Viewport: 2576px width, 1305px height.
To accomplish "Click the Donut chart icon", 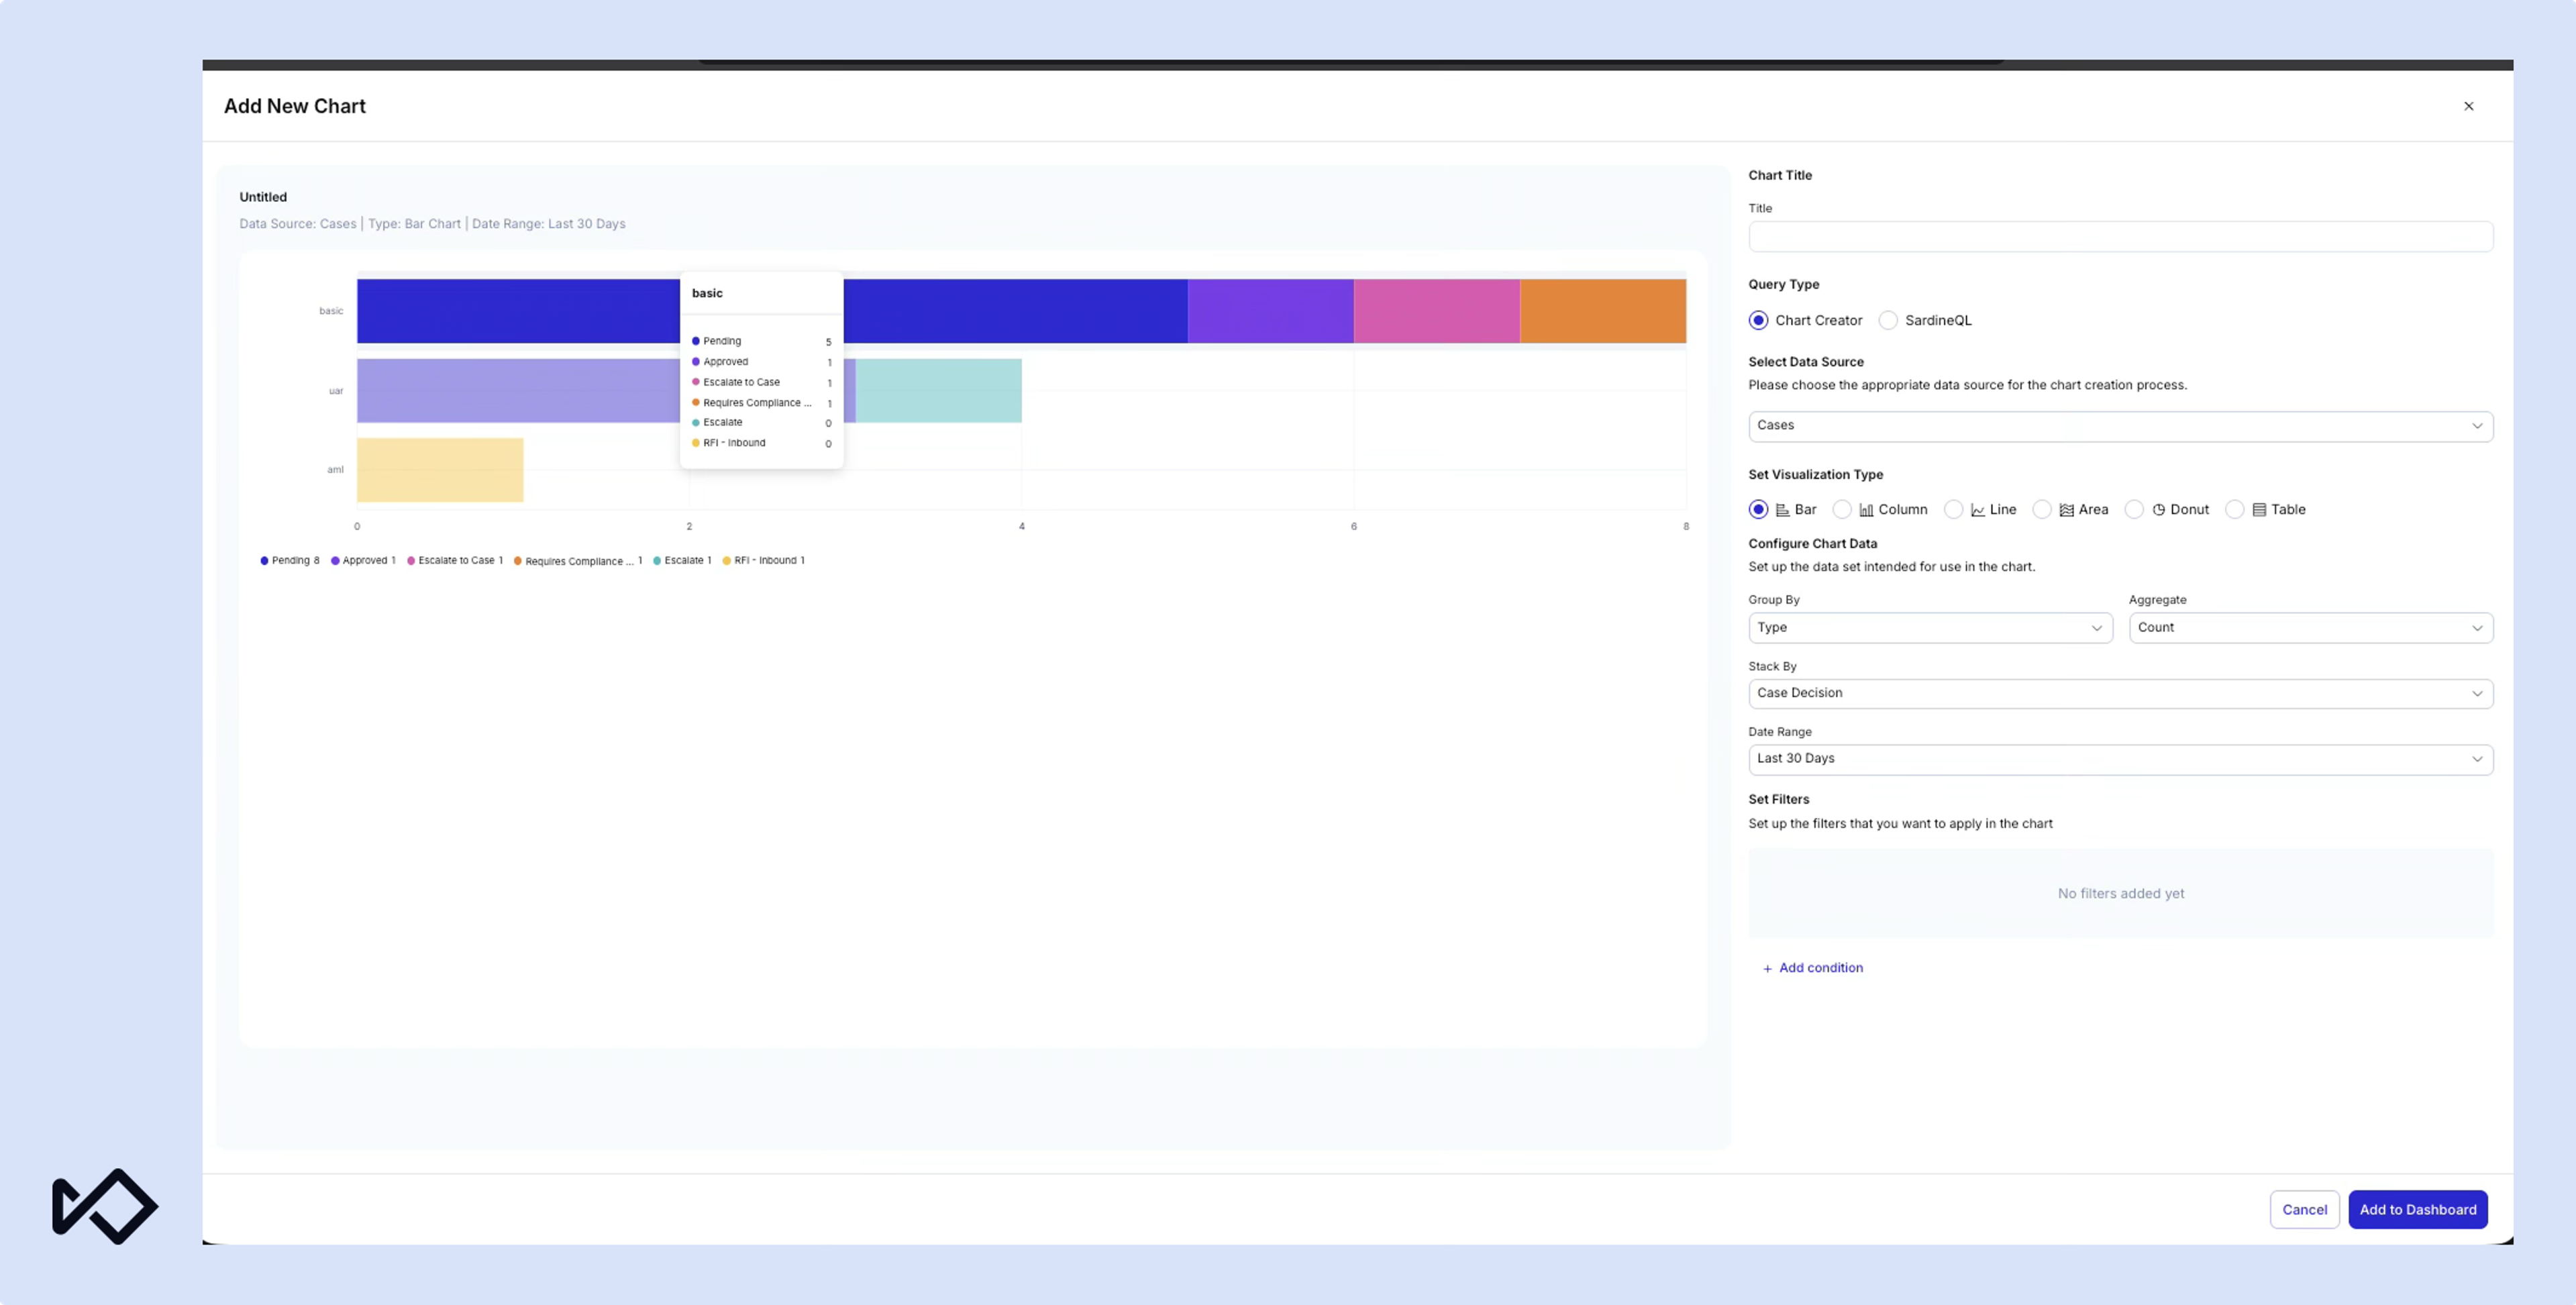I will tap(2158, 510).
